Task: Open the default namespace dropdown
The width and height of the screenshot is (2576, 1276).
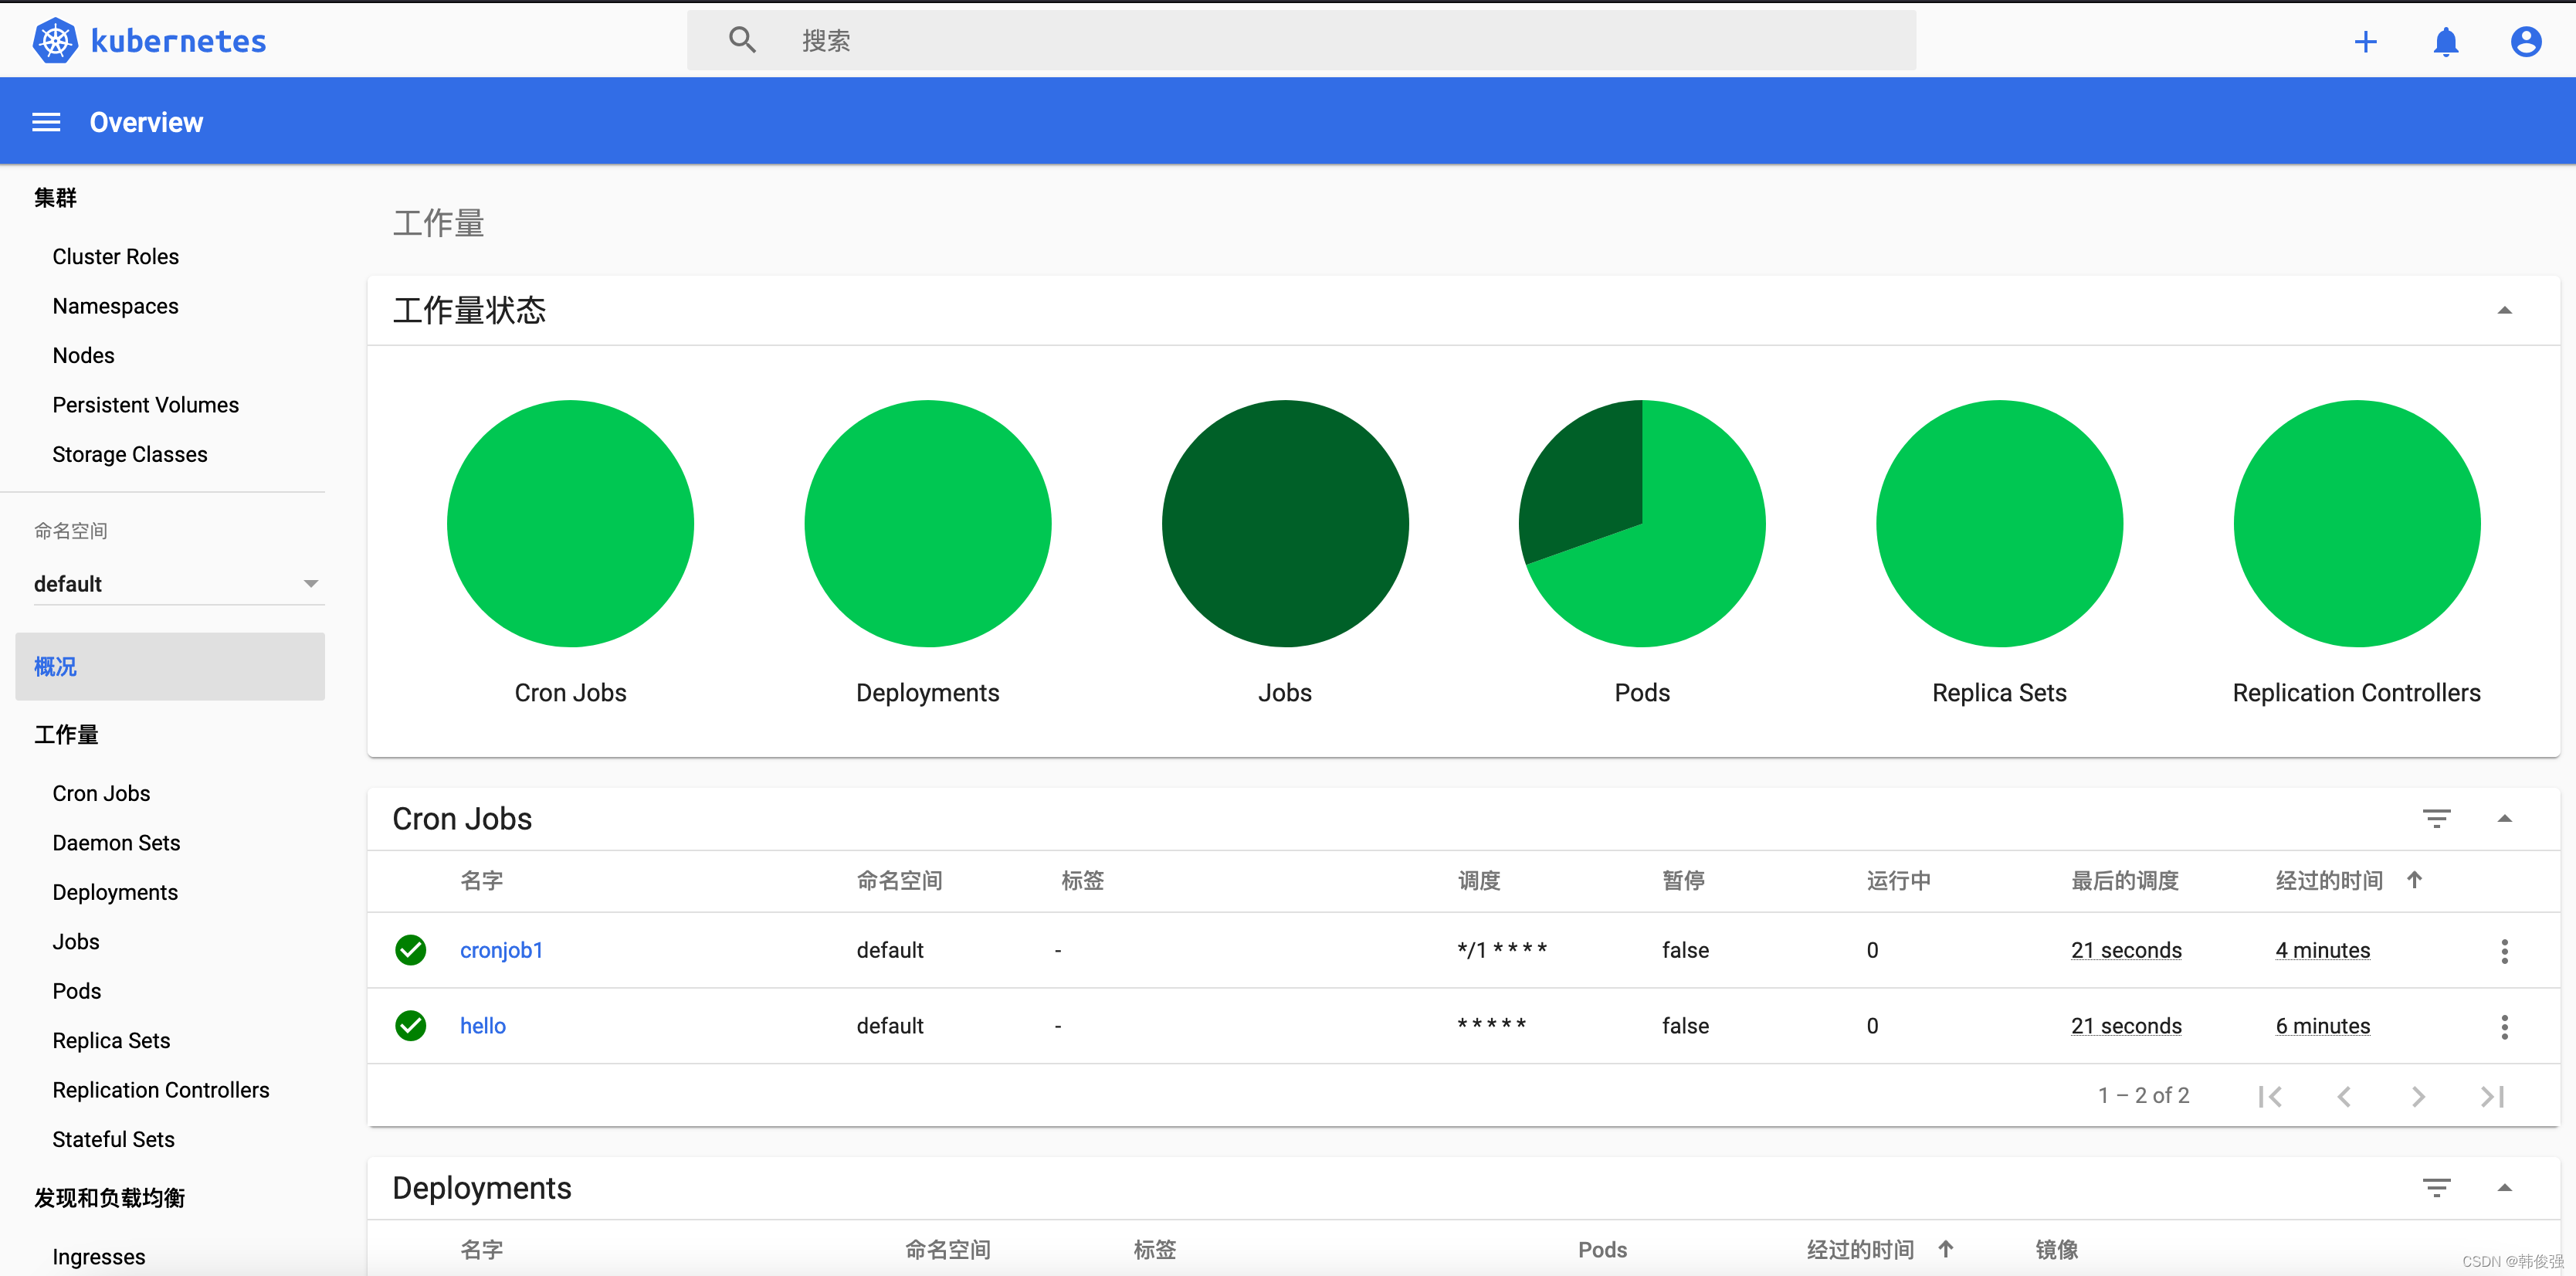Action: pos(178,584)
